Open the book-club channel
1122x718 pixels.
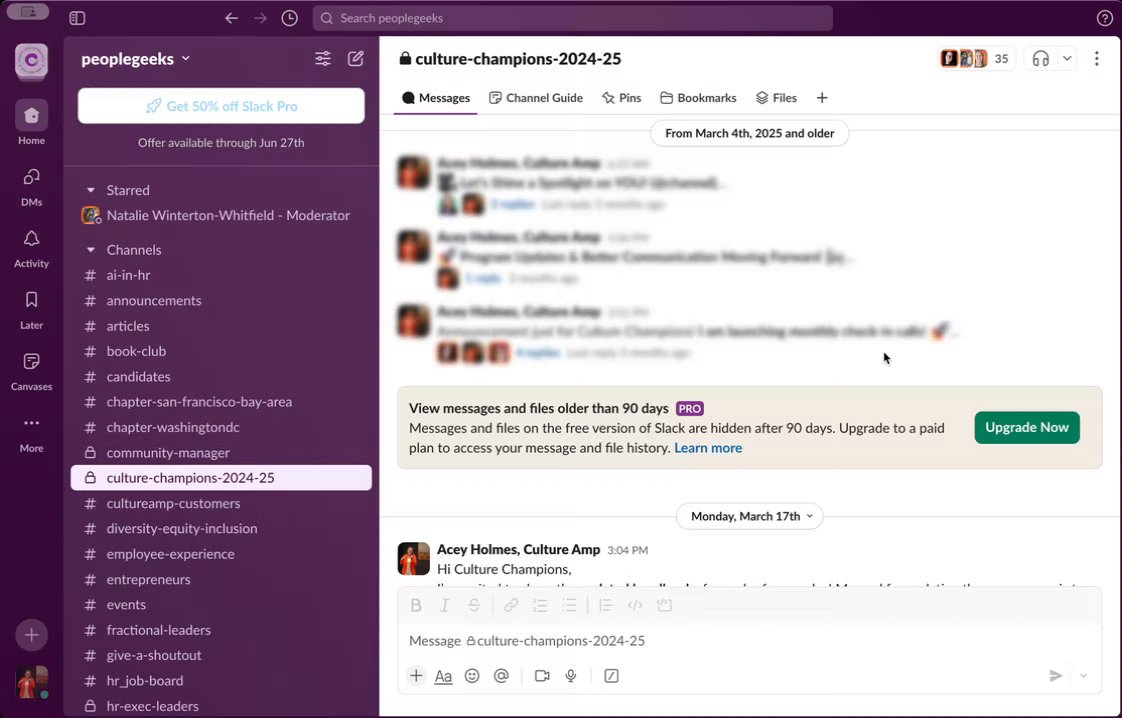[221, 351]
